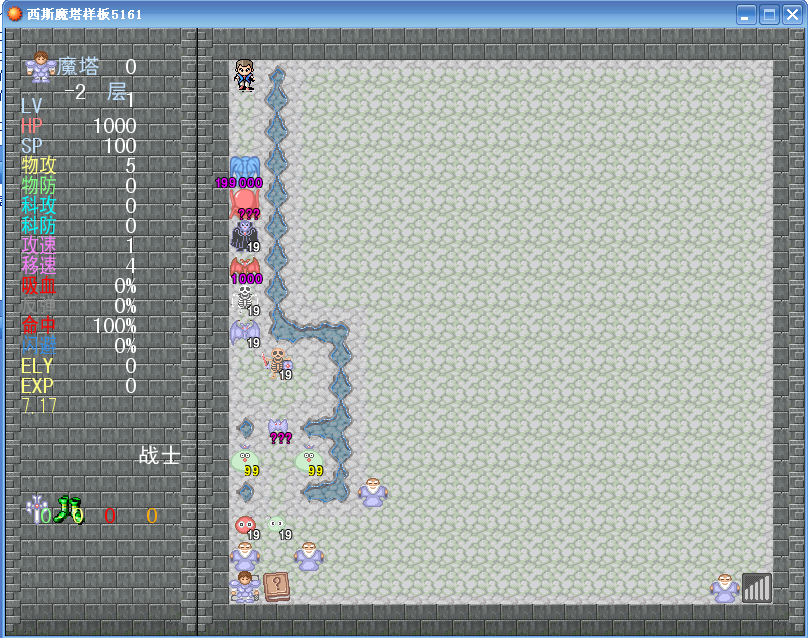
Task: Click the red key count 0
Action: point(110,516)
